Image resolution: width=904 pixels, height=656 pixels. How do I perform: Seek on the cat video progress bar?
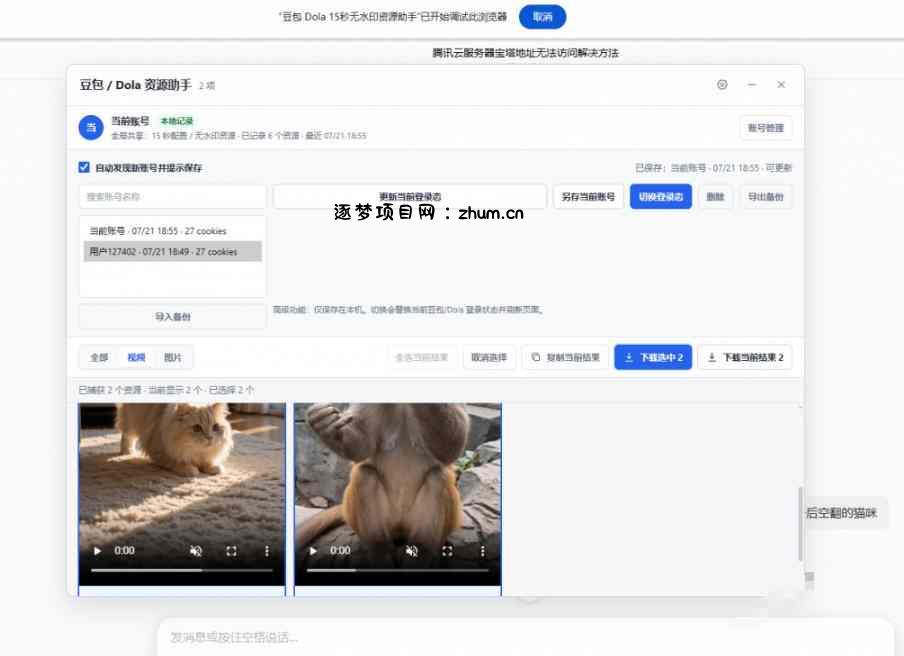[182, 570]
